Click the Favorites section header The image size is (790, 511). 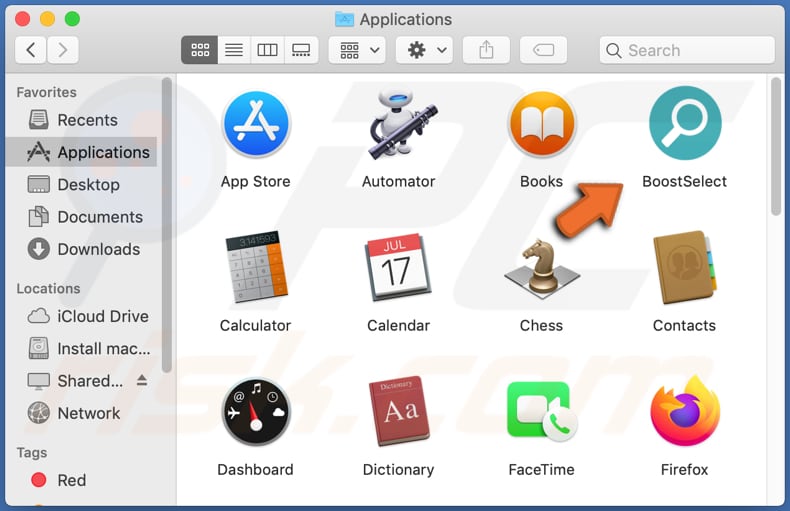(x=46, y=92)
